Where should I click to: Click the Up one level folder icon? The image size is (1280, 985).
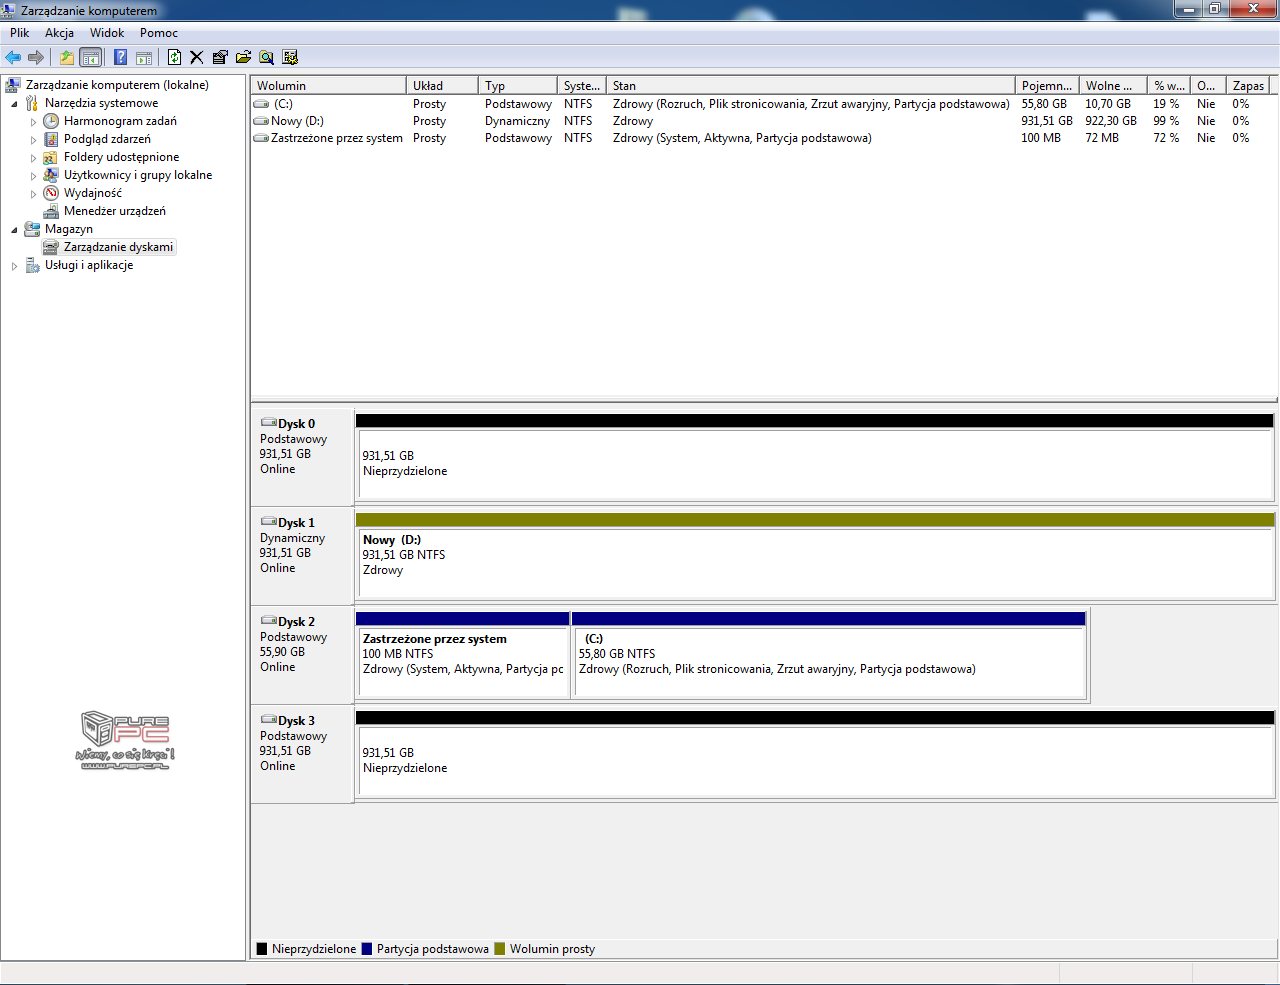coord(66,57)
